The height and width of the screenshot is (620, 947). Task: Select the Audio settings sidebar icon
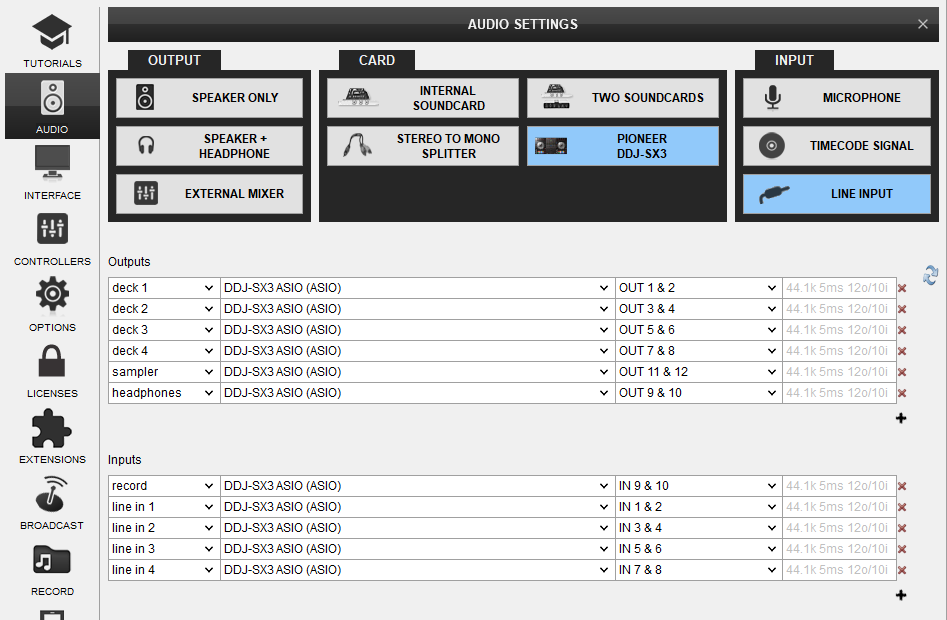(x=52, y=106)
